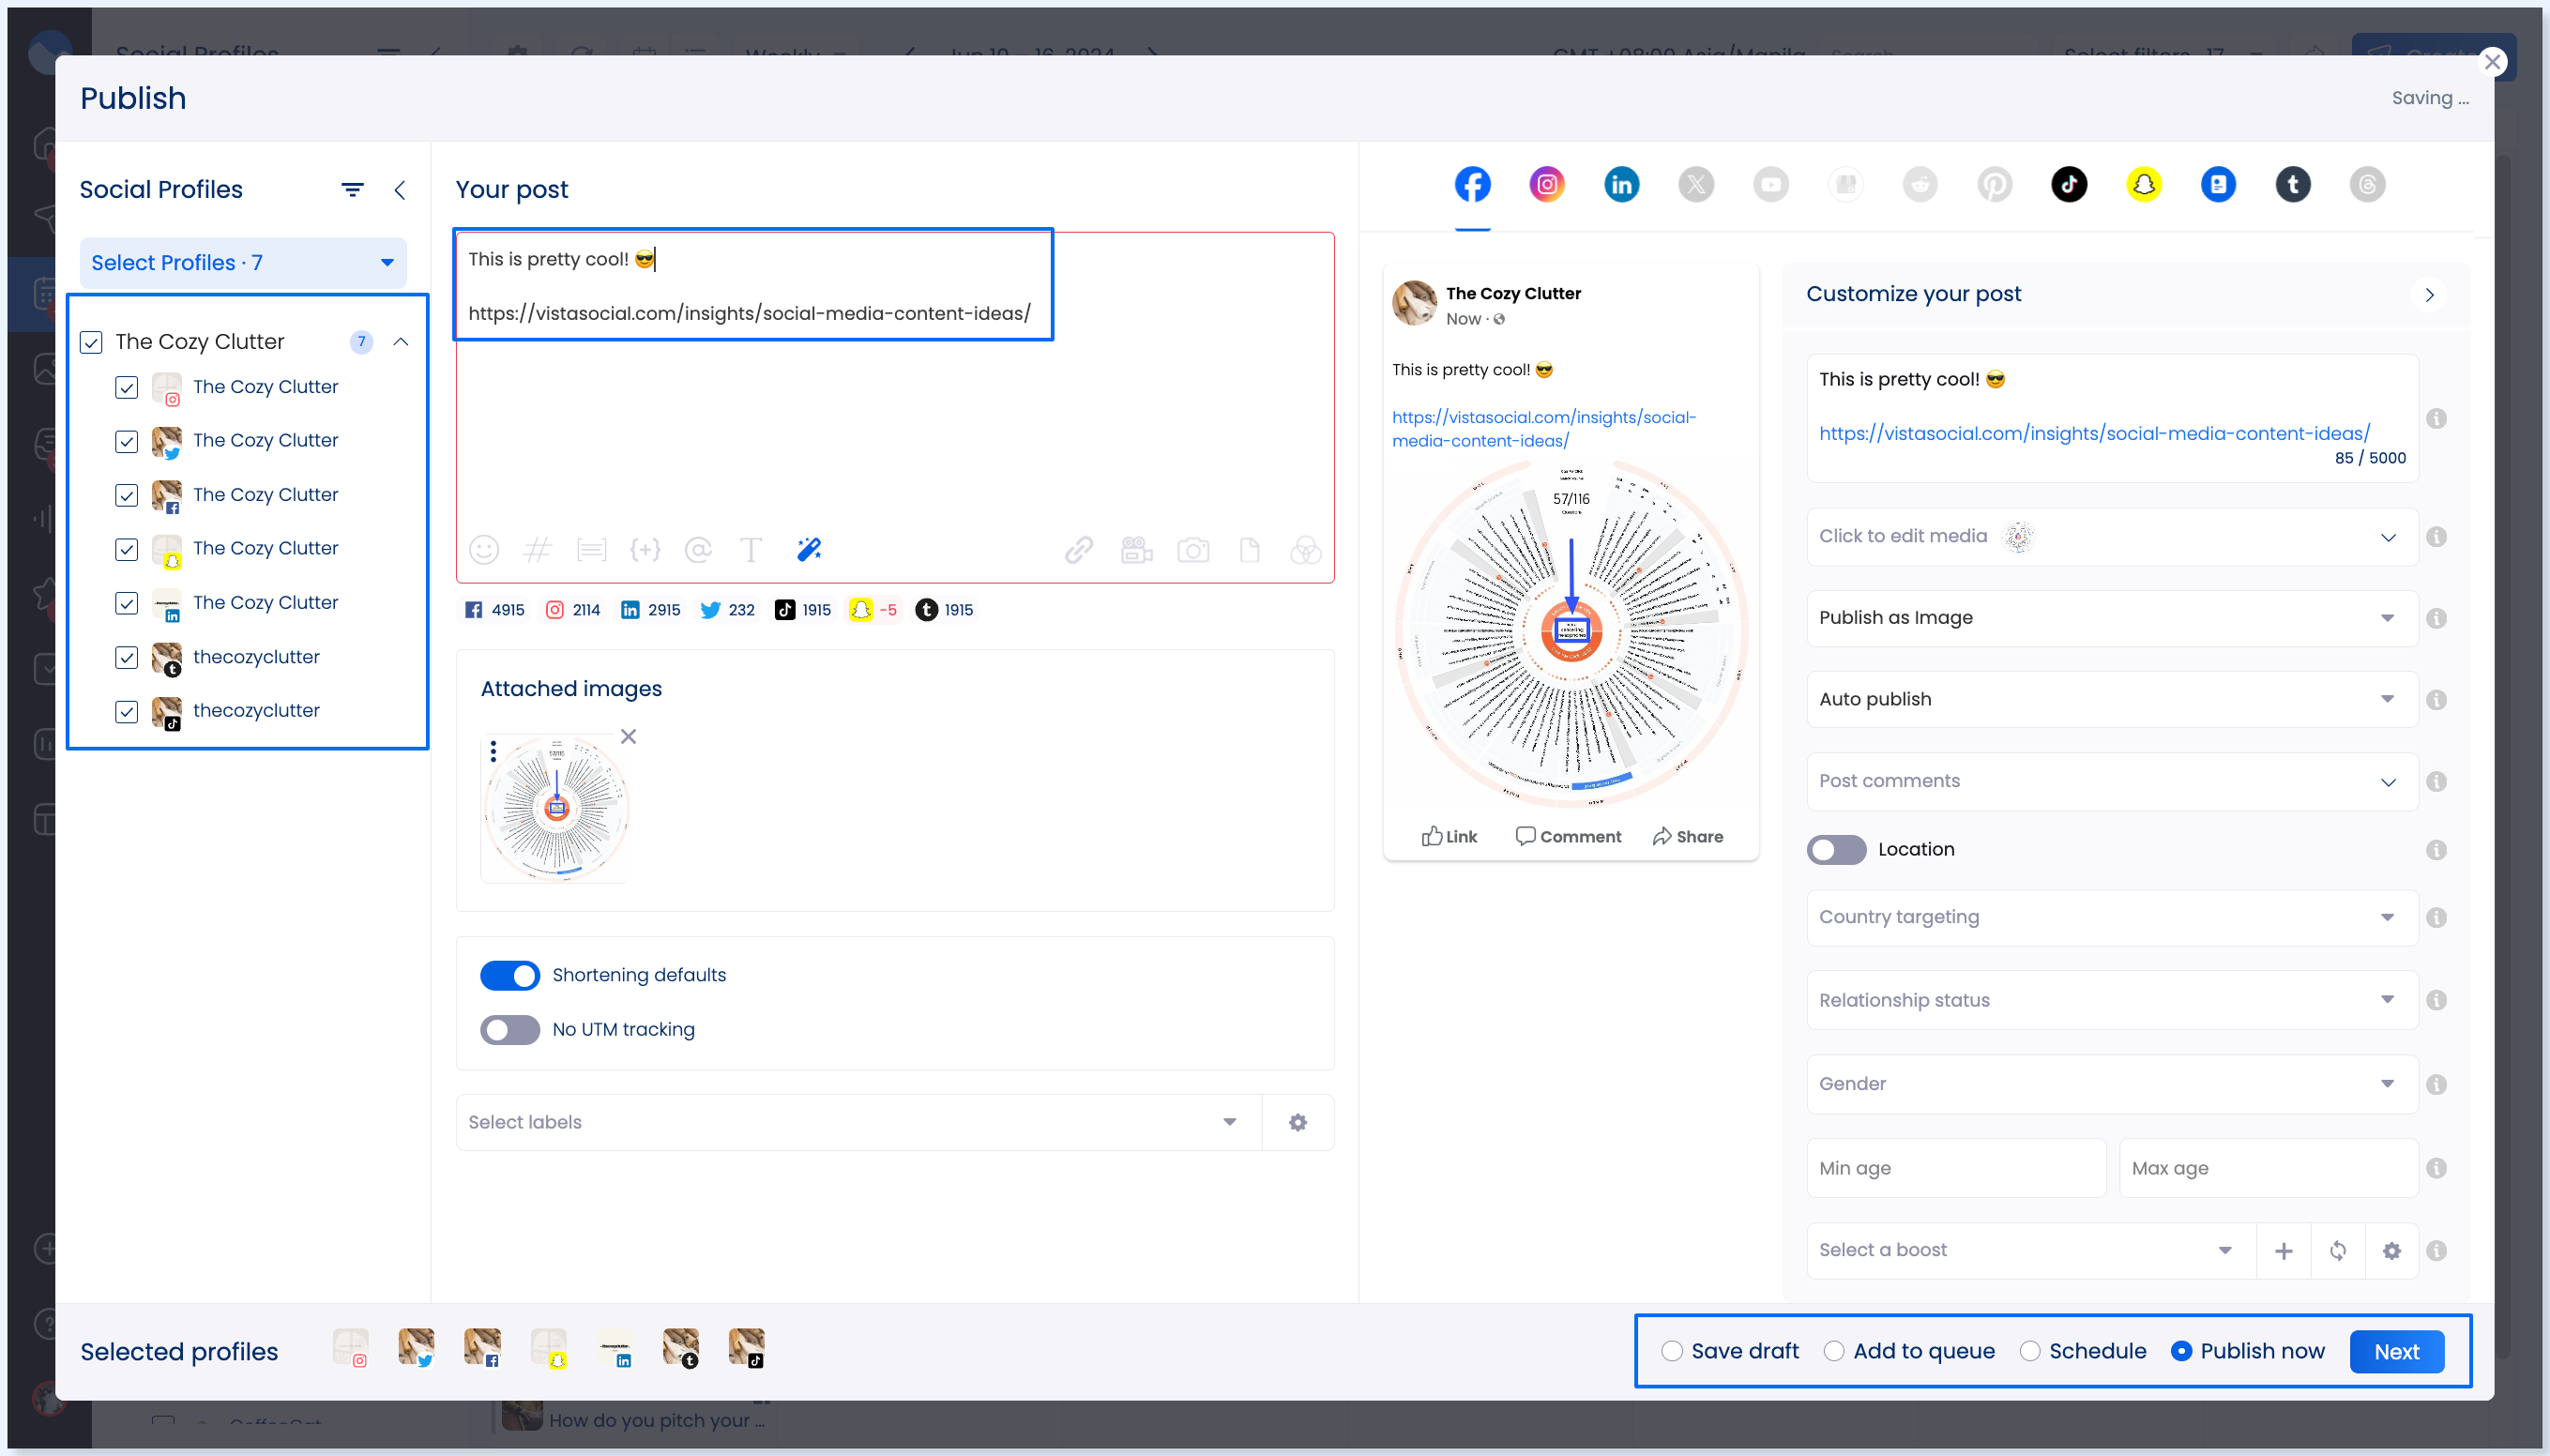Open the emoji picker in post editor

click(484, 549)
